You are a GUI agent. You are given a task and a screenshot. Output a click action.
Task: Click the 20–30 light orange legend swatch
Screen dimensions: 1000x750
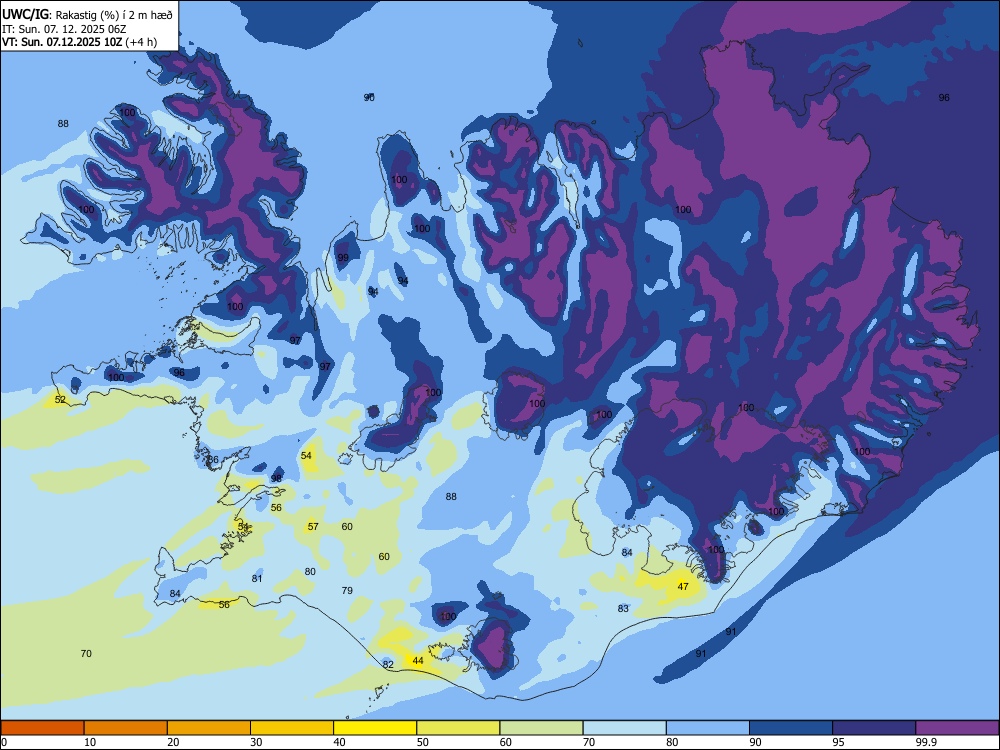pyautogui.click(x=209, y=728)
